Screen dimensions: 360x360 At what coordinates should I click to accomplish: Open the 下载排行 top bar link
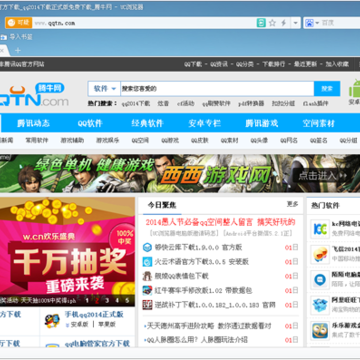[274, 64]
